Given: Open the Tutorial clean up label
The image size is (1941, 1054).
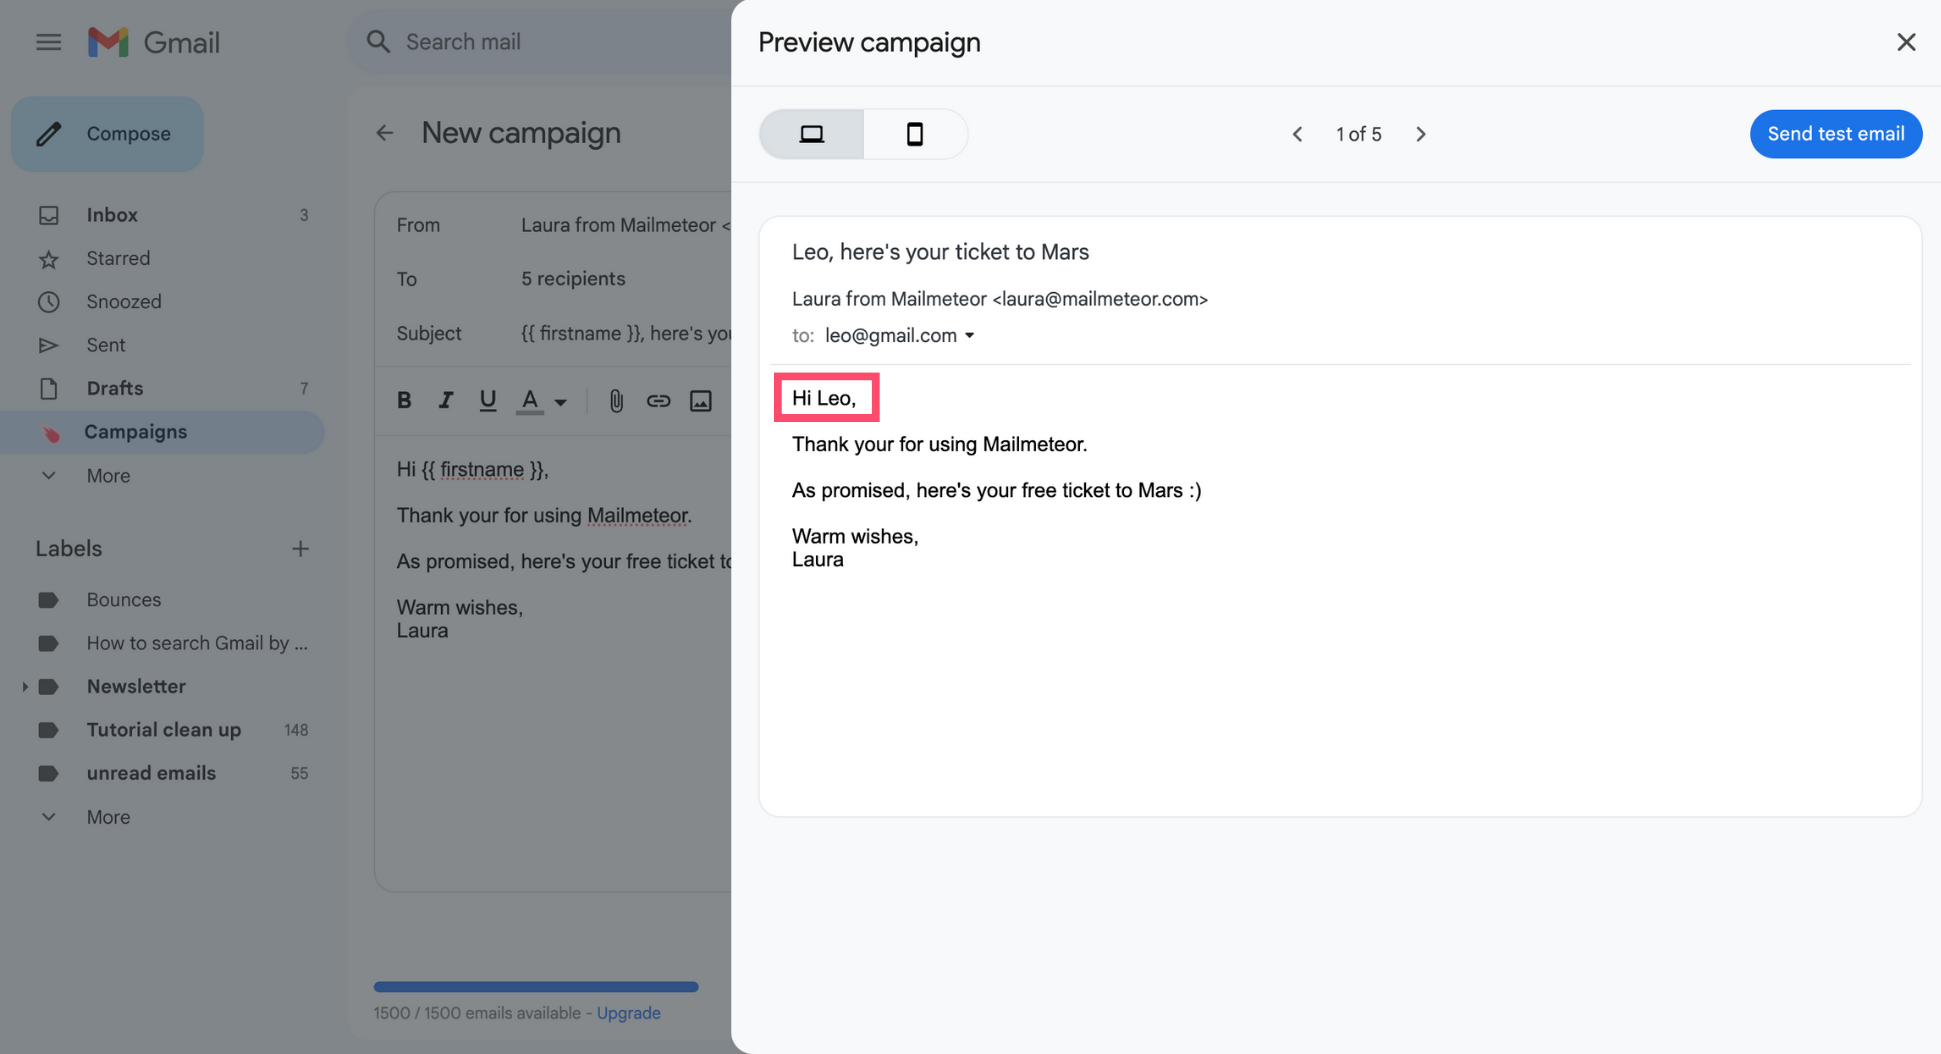Looking at the screenshot, I should coord(162,730).
